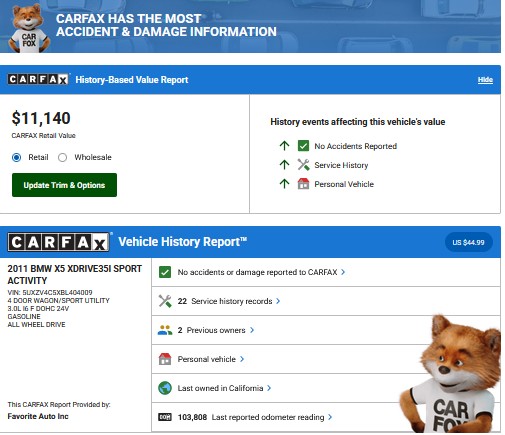
Task: Select the Wholesale radio button
Action: [x=62, y=157]
